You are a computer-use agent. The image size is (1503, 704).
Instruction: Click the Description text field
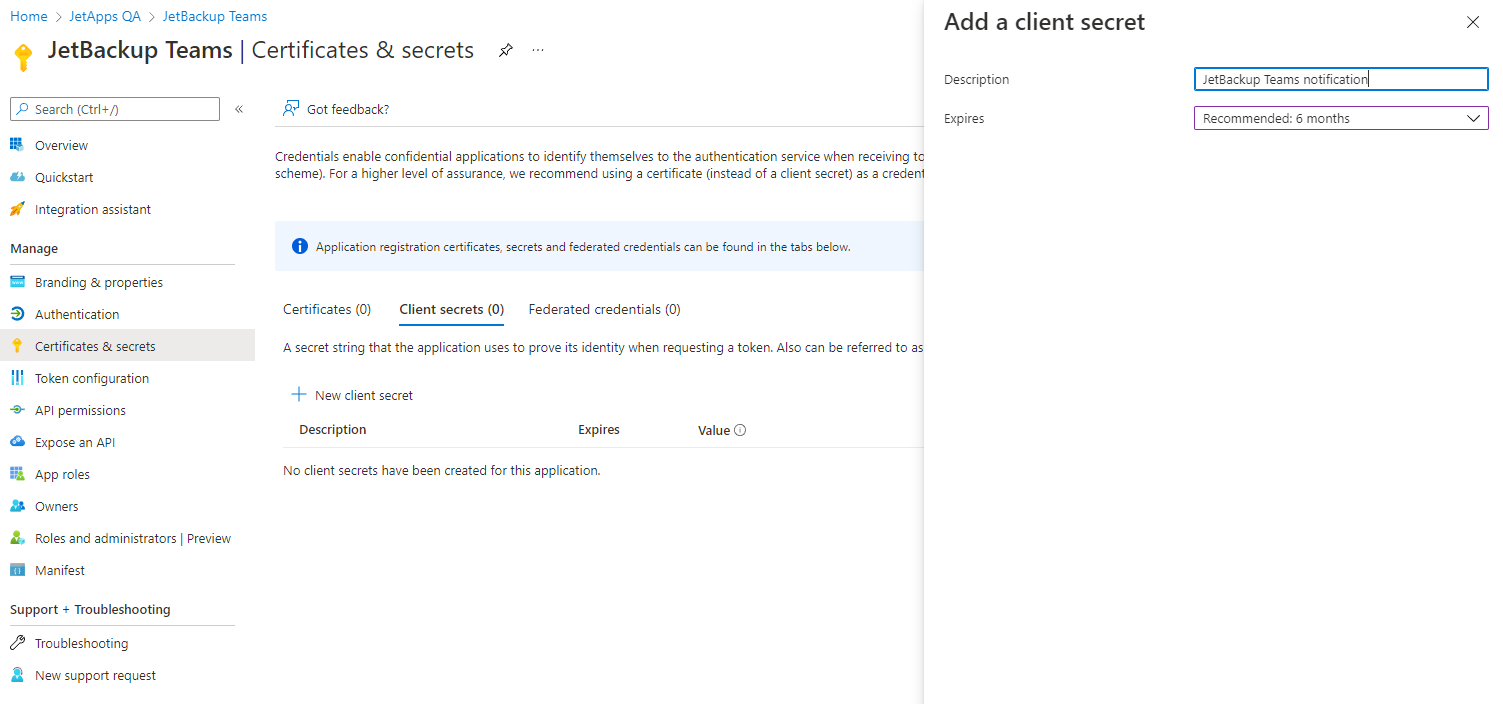pyautogui.click(x=1341, y=79)
